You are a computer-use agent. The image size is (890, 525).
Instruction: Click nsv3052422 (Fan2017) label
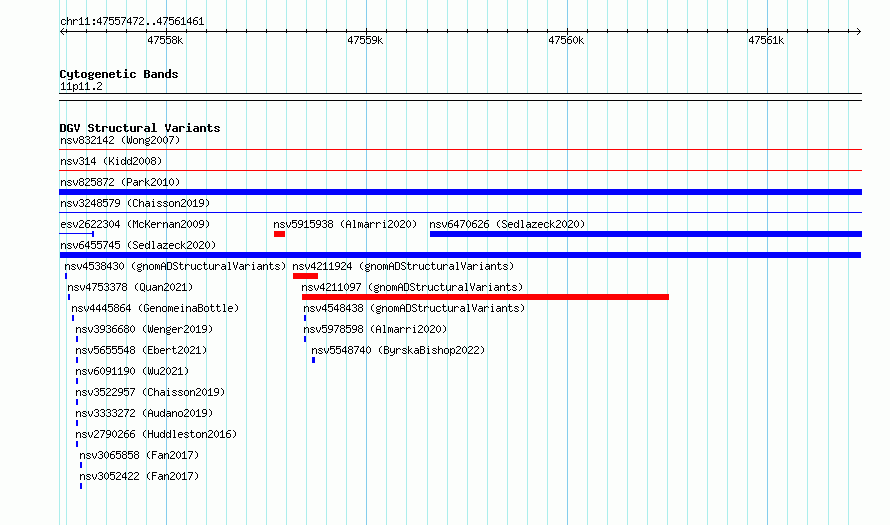tap(139, 476)
